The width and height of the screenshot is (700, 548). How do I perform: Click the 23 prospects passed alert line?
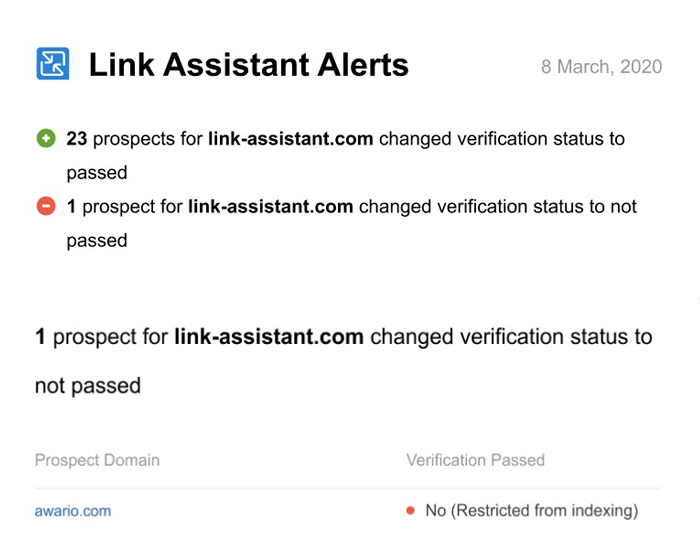[346, 155]
